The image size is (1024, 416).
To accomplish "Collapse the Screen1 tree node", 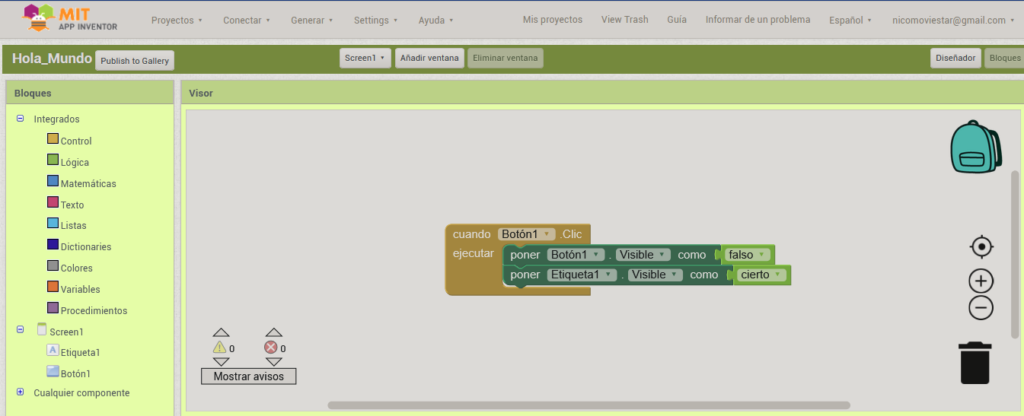I will point(20,330).
